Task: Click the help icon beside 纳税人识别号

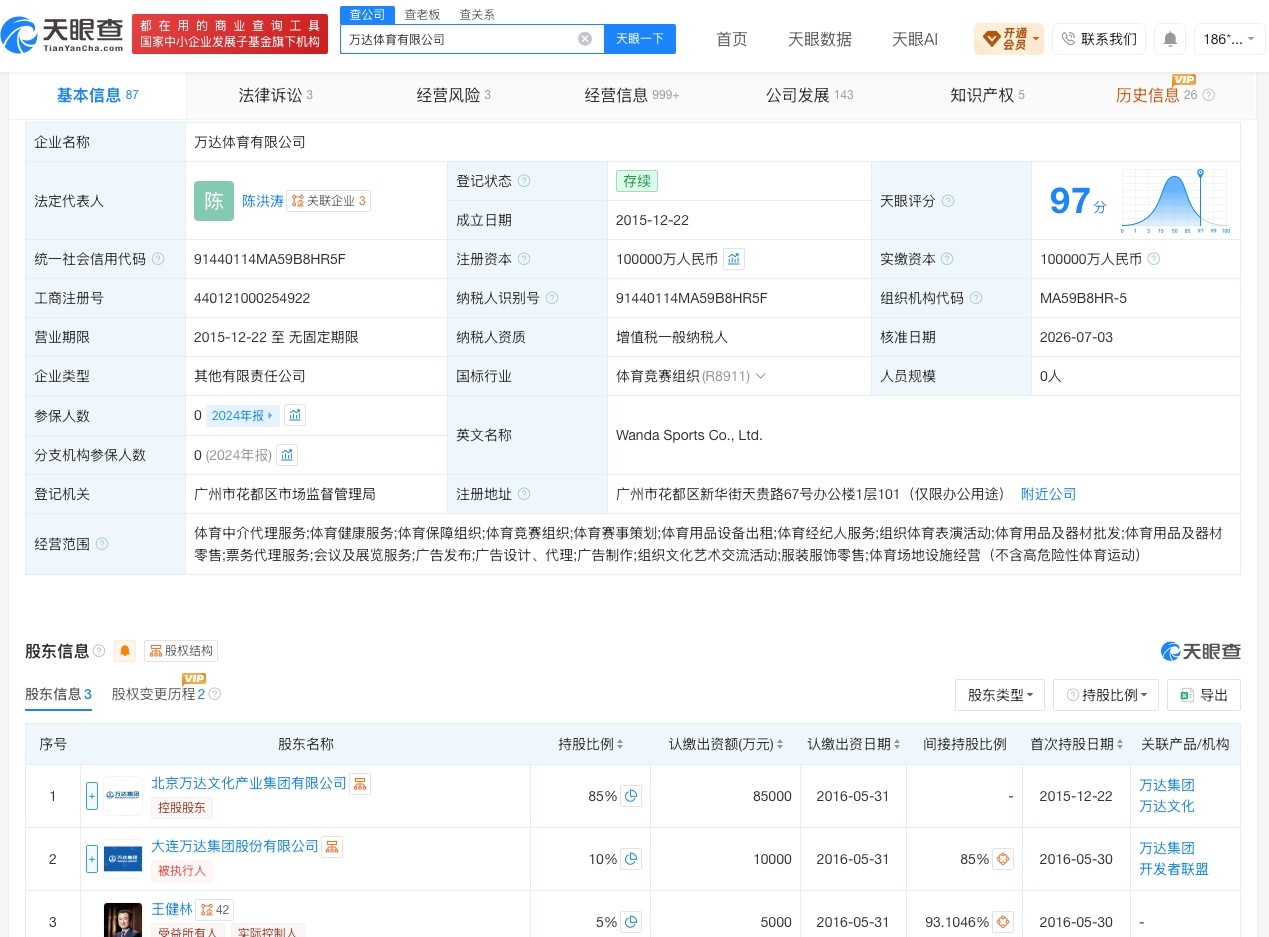Action: 552,298
